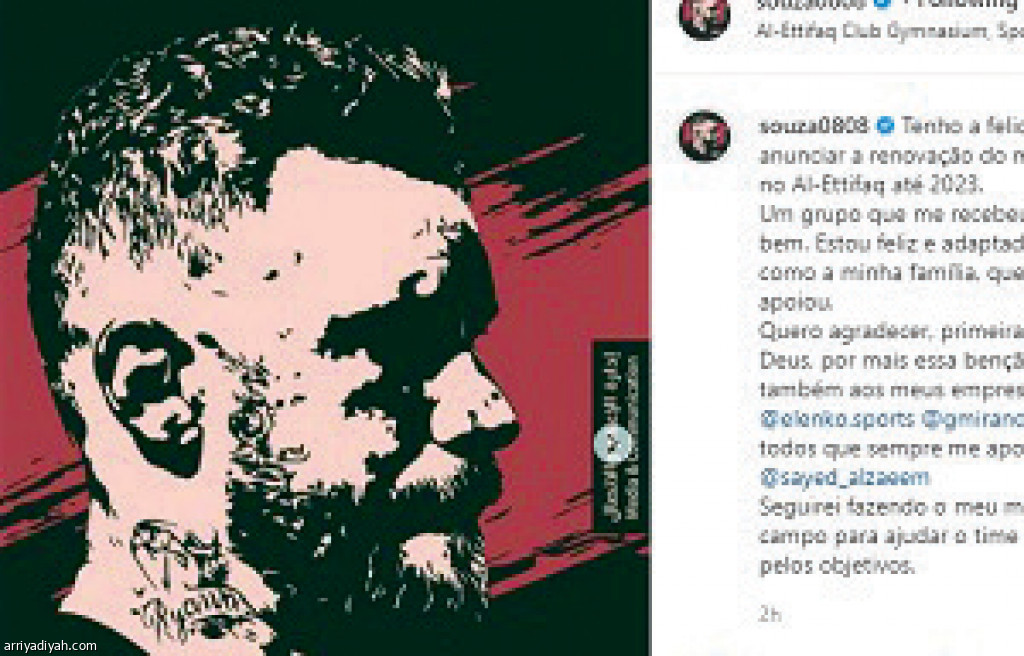The height and width of the screenshot is (656, 1024).
Task: Open the @sayed_alzaeem mention
Action: pyautogui.click(x=844, y=478)
